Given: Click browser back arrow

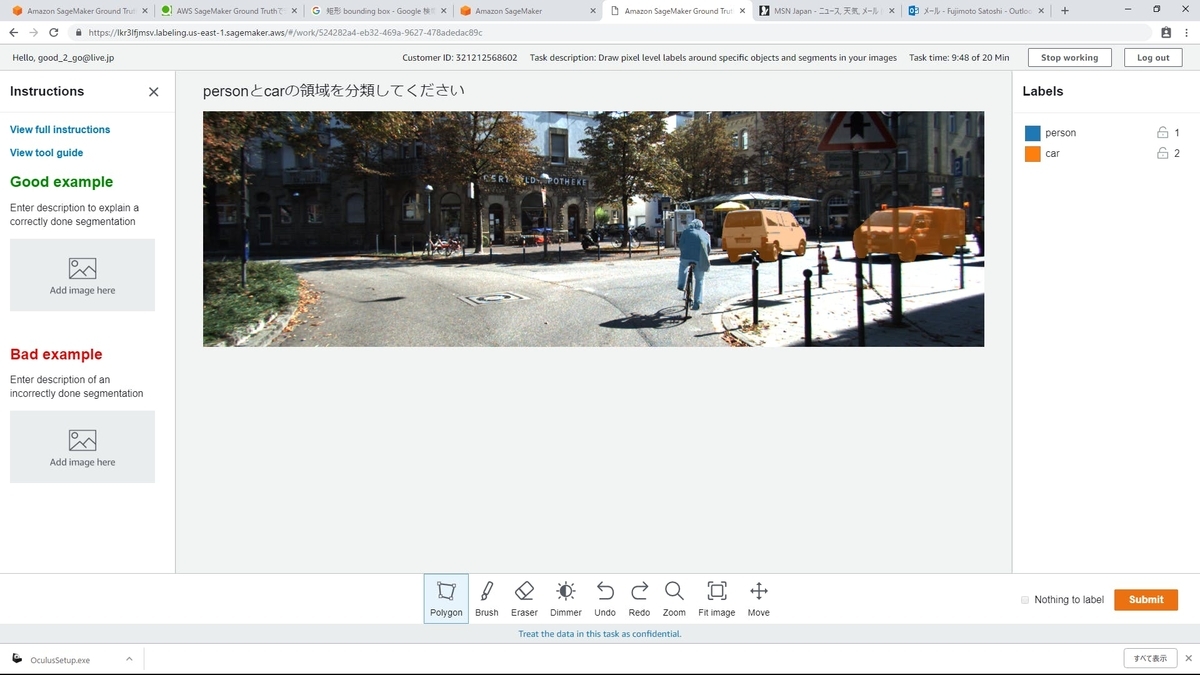Looking at the screenshot, I should (x=14, y=32).
